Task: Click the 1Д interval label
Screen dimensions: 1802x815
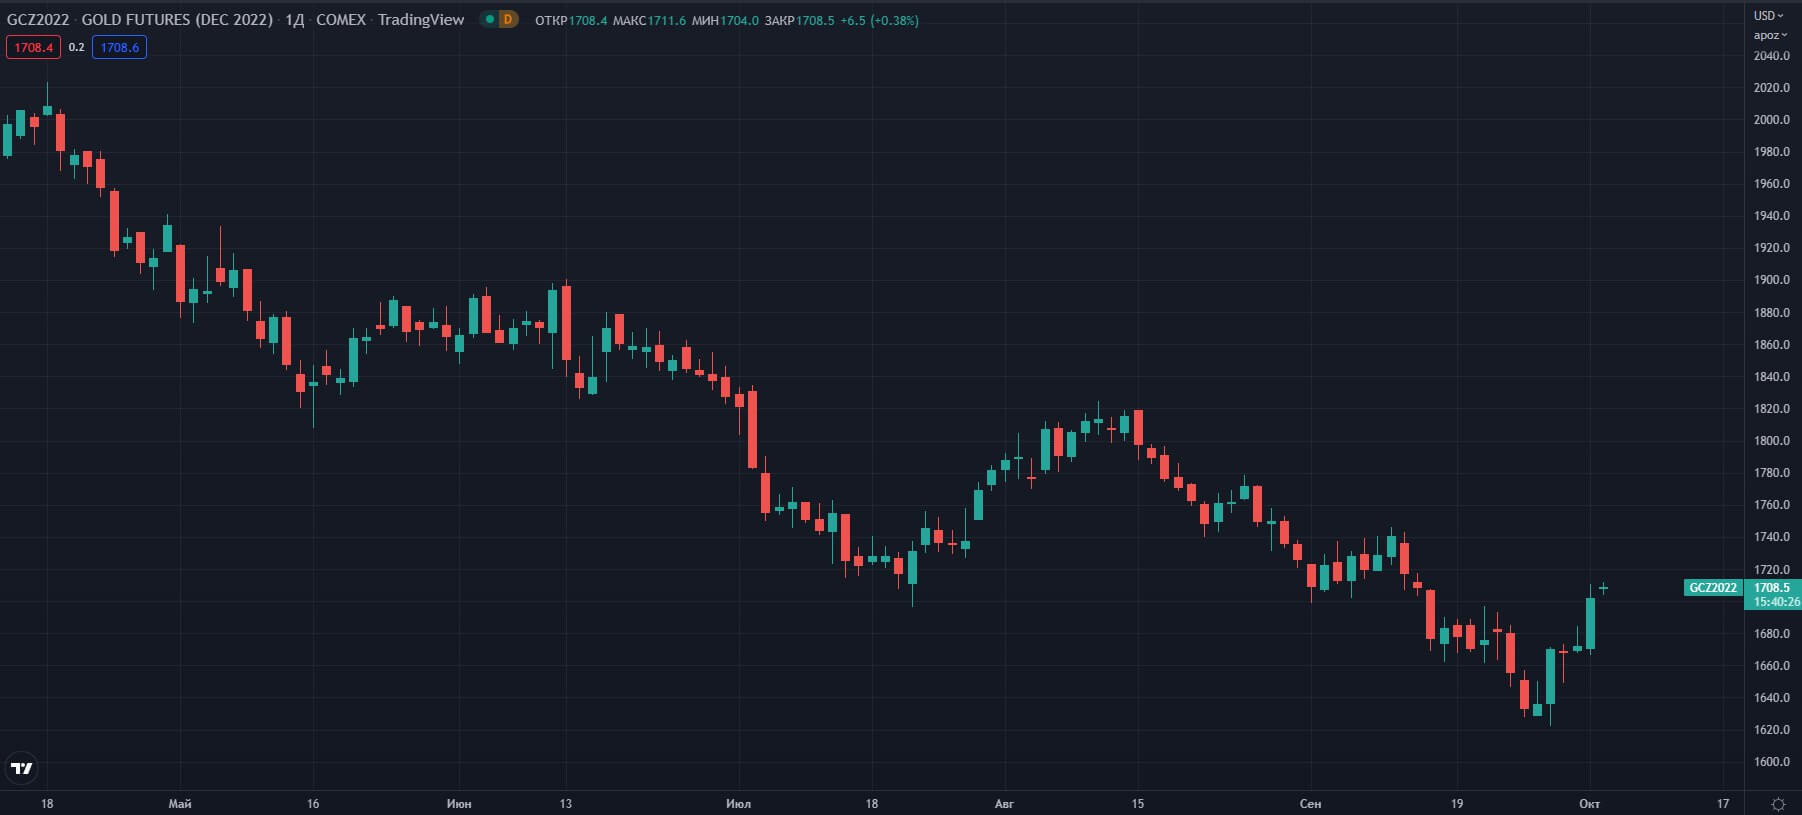Action: tap(294, 19)
